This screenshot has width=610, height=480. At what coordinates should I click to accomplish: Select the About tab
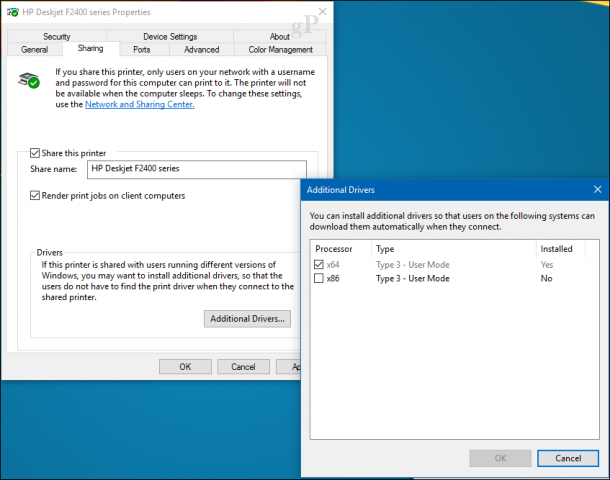click(280, 36)
